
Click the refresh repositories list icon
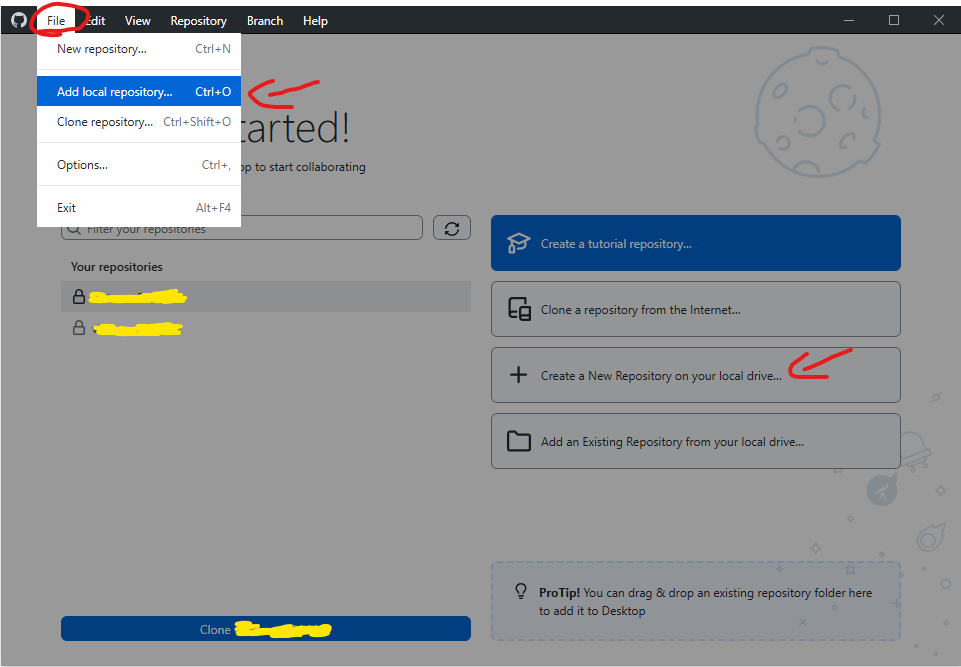tap(452, 228)
